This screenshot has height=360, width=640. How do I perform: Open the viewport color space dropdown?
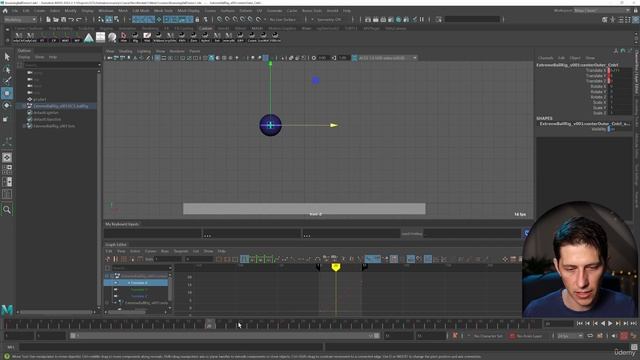tap(387, 58)
